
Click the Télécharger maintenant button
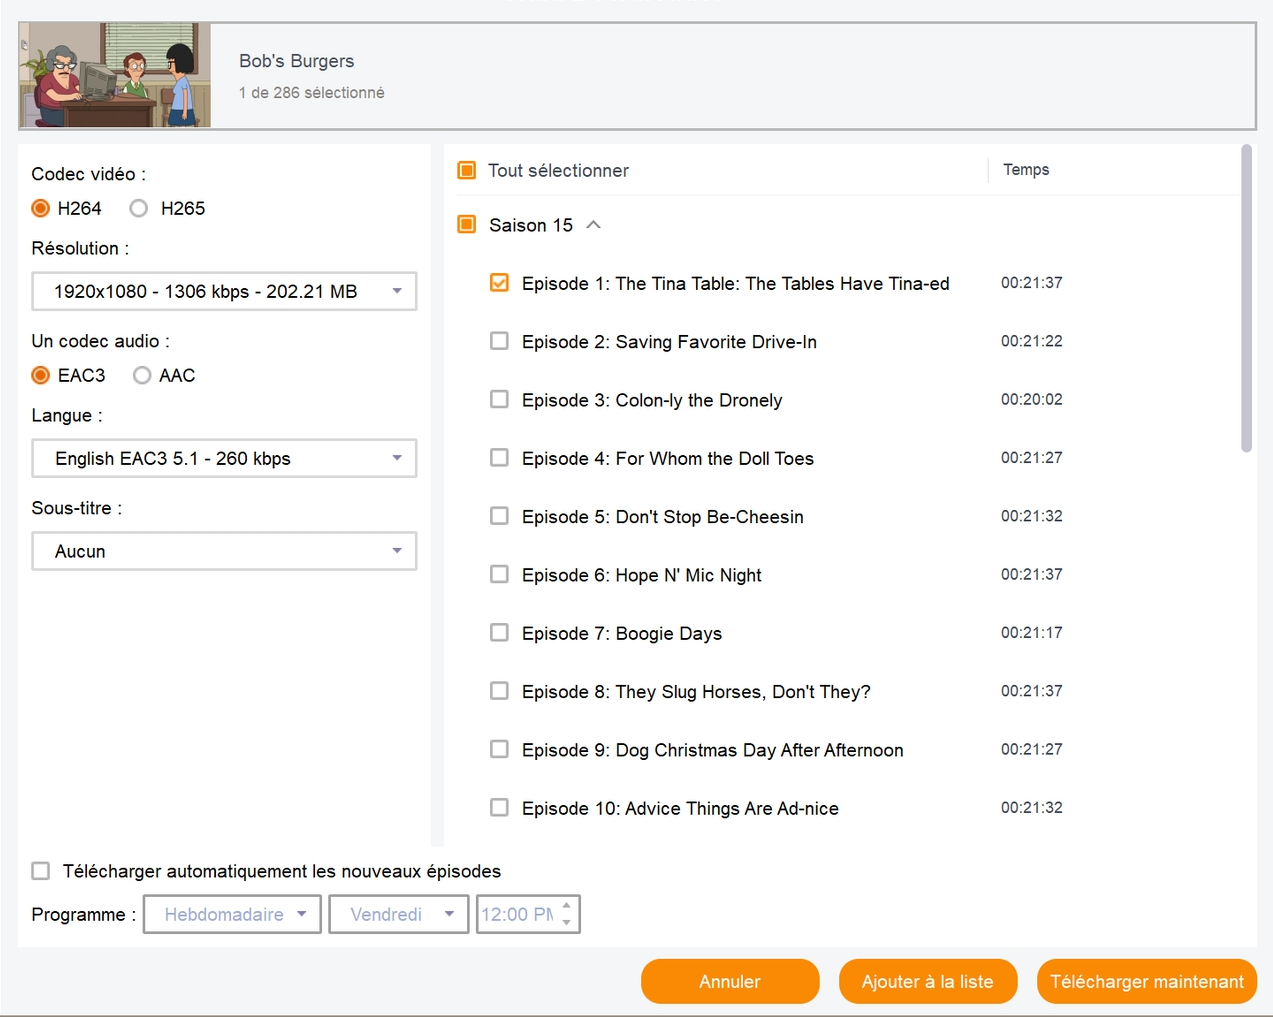[x=1147, y=981]
